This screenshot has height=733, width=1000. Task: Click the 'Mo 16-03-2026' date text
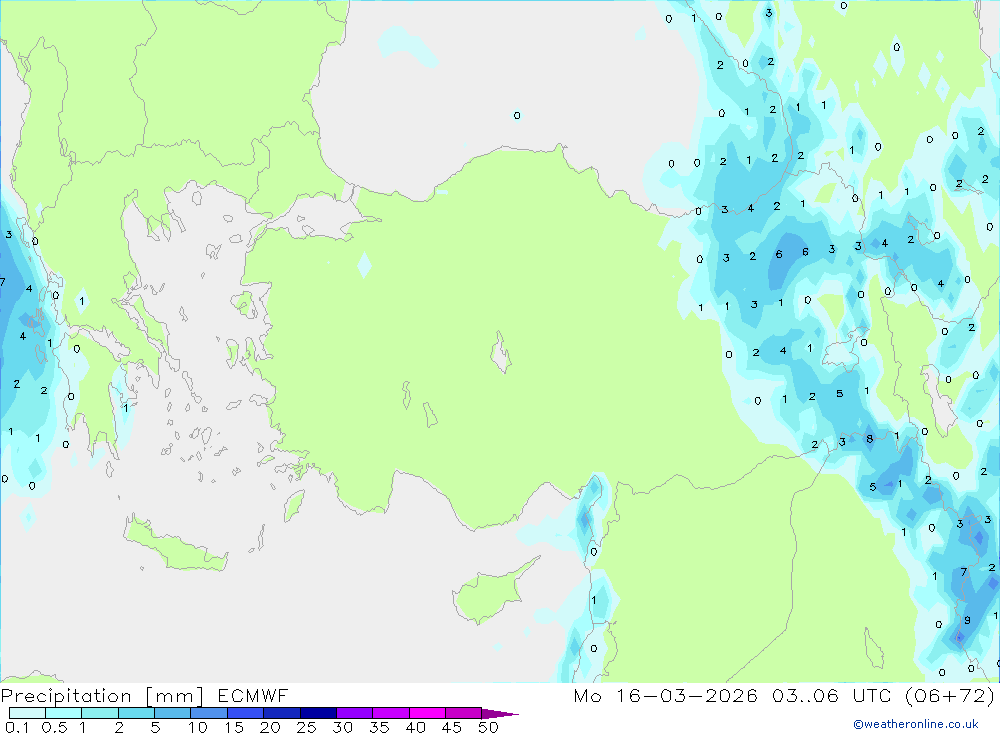coord(666,696)
